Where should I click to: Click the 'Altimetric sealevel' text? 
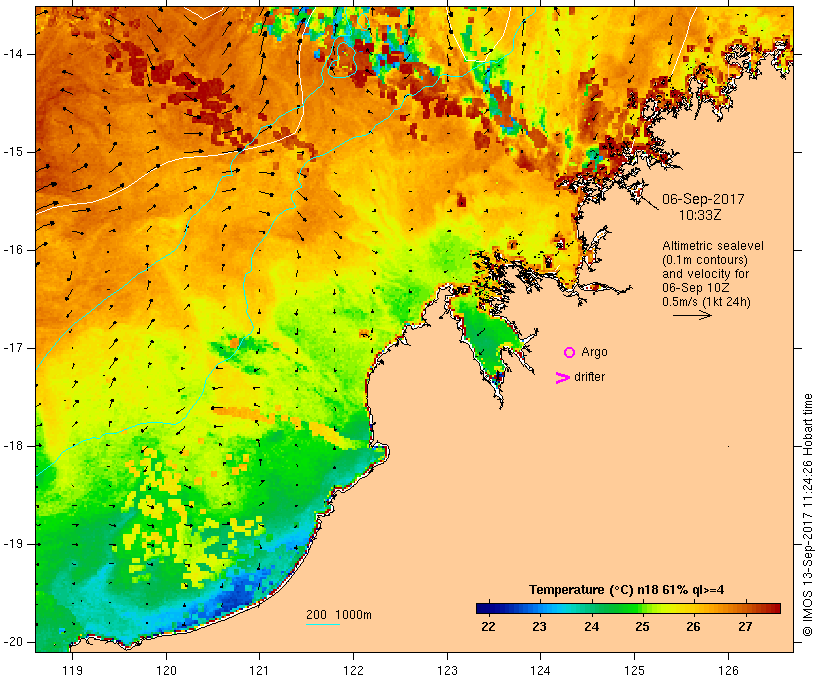(x=713, y=246)
